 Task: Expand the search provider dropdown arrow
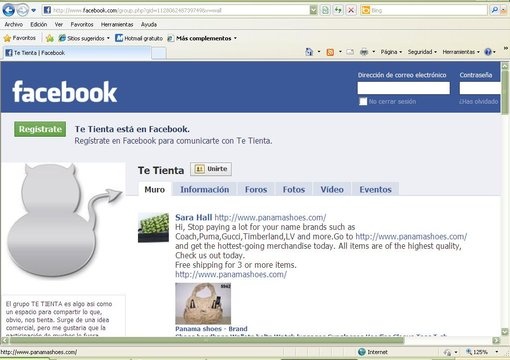[503, 10]
